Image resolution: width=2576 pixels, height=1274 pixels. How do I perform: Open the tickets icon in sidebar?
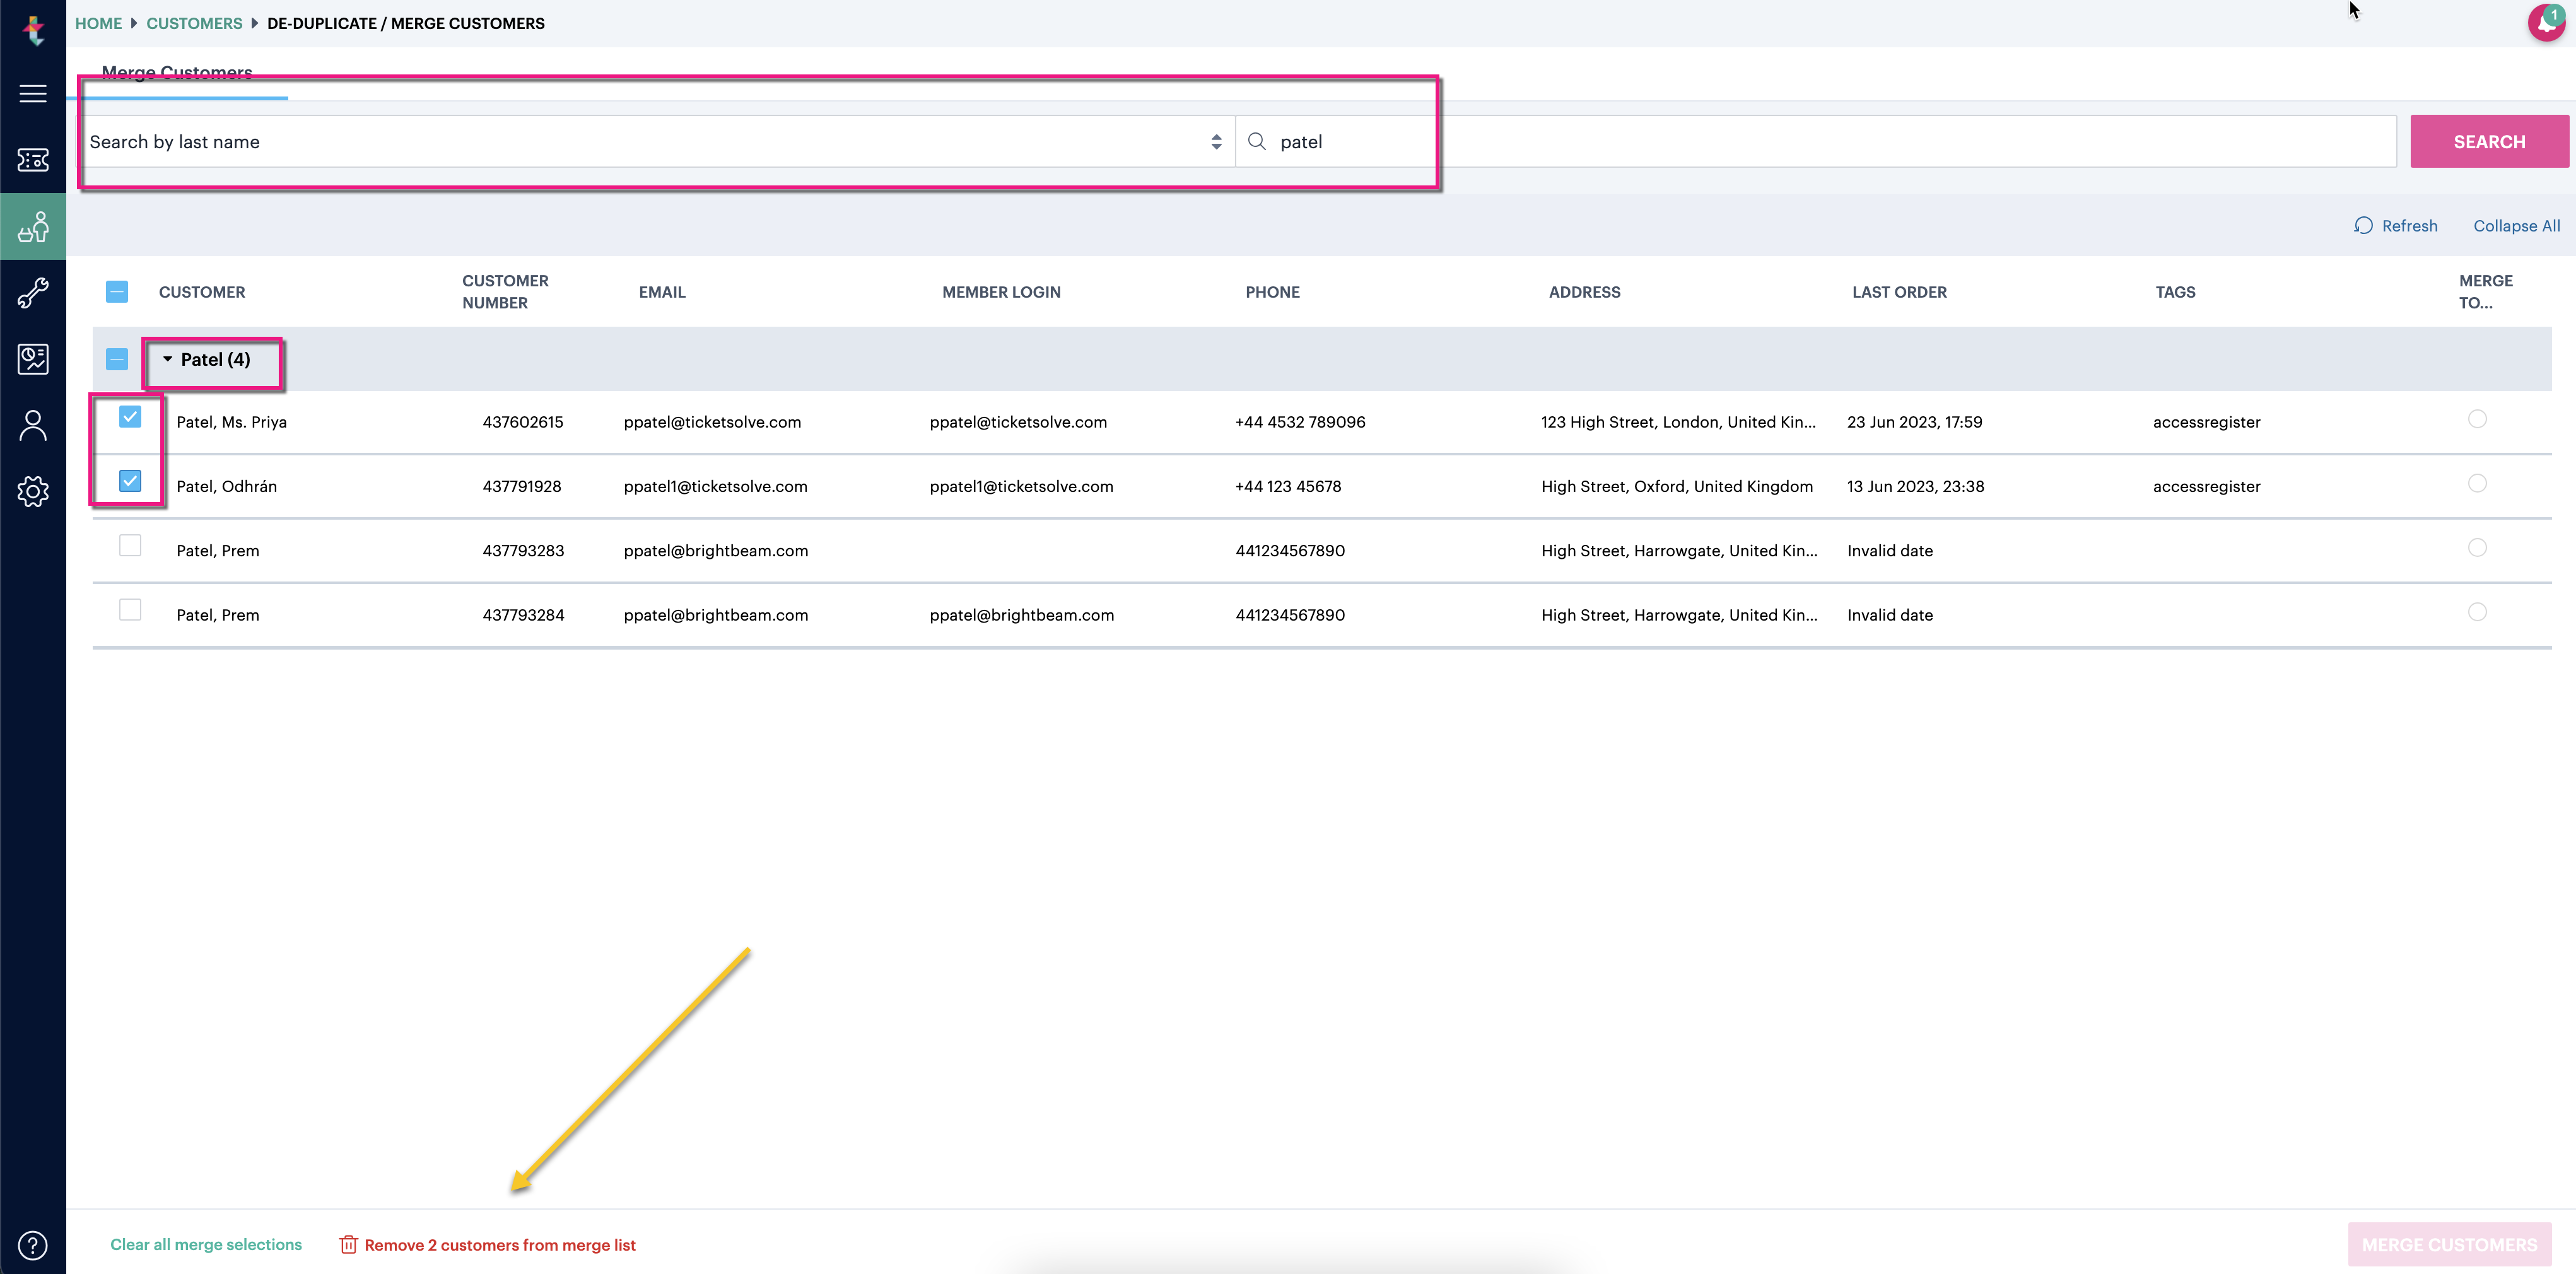[33, 160]
